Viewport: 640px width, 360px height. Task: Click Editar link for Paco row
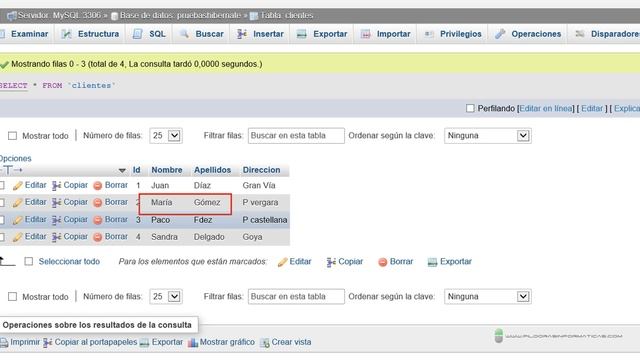pyautogui.click(x=36, y=219)
